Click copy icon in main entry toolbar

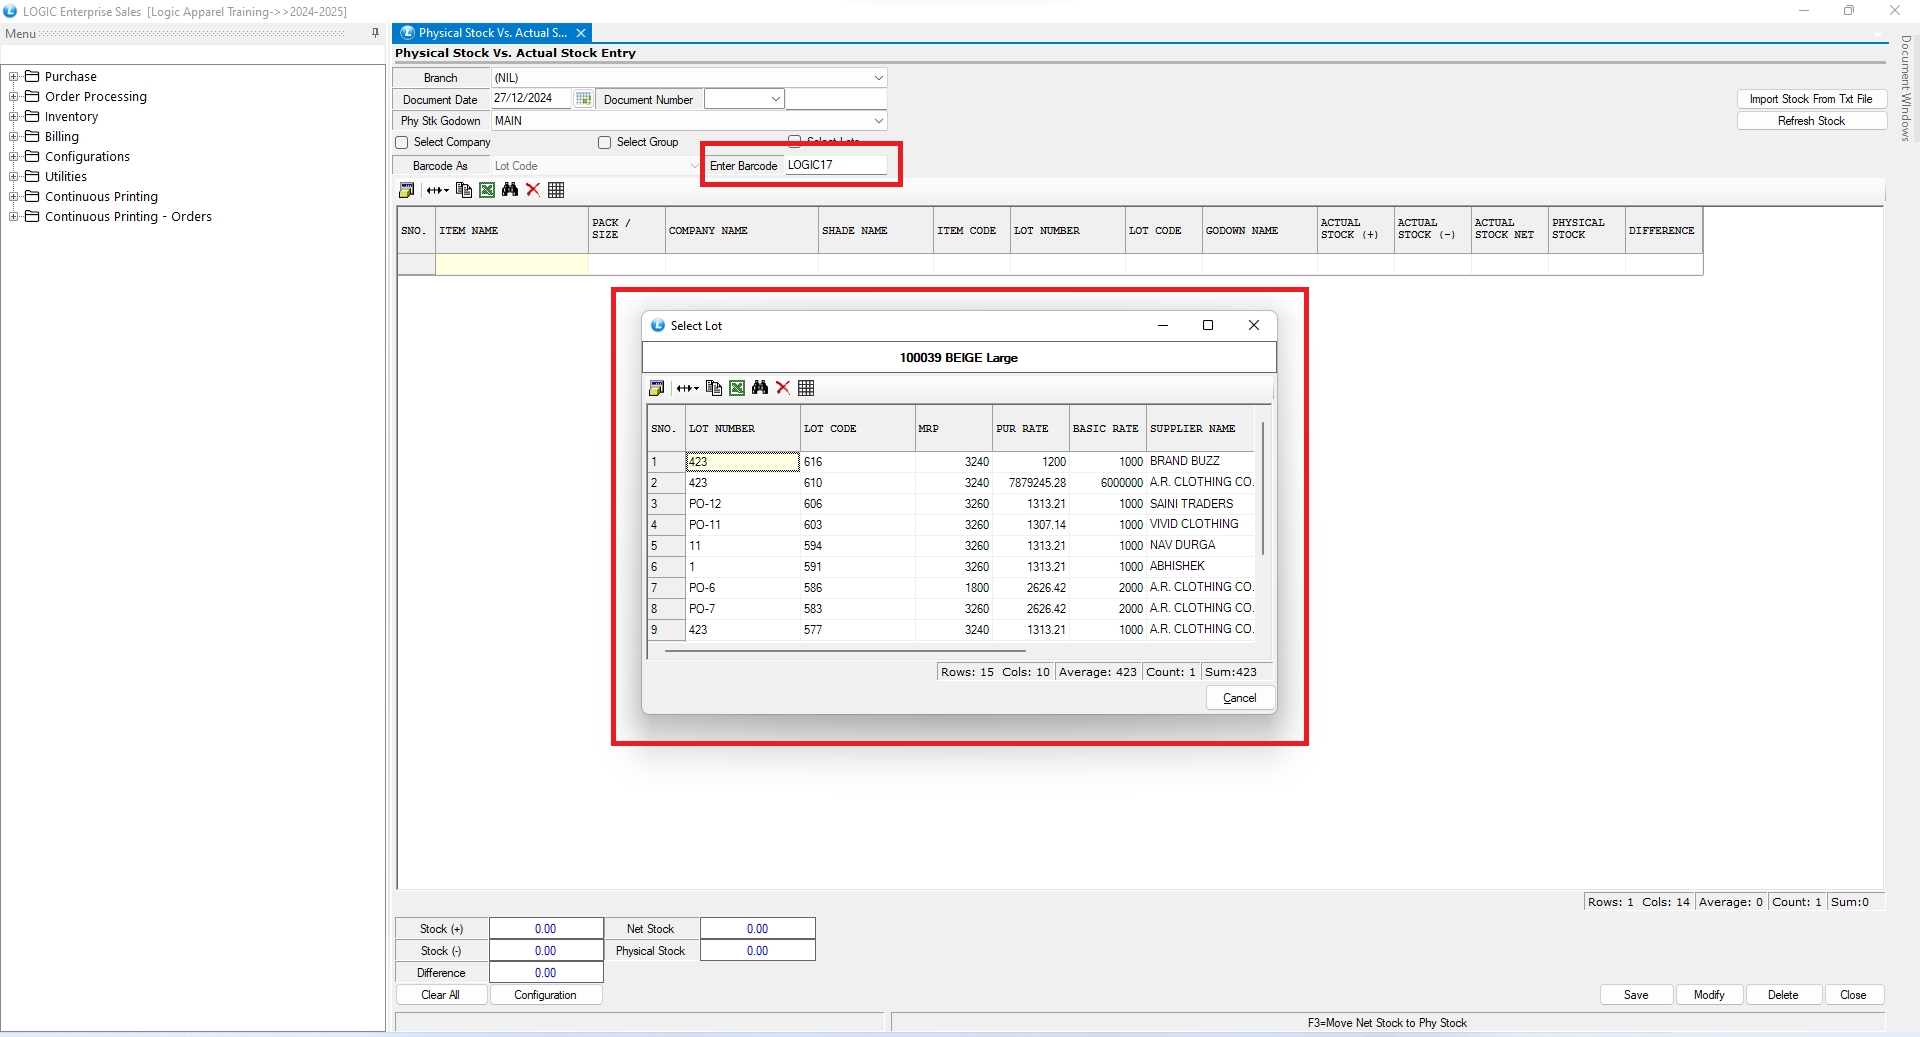(x=463, y=190)
